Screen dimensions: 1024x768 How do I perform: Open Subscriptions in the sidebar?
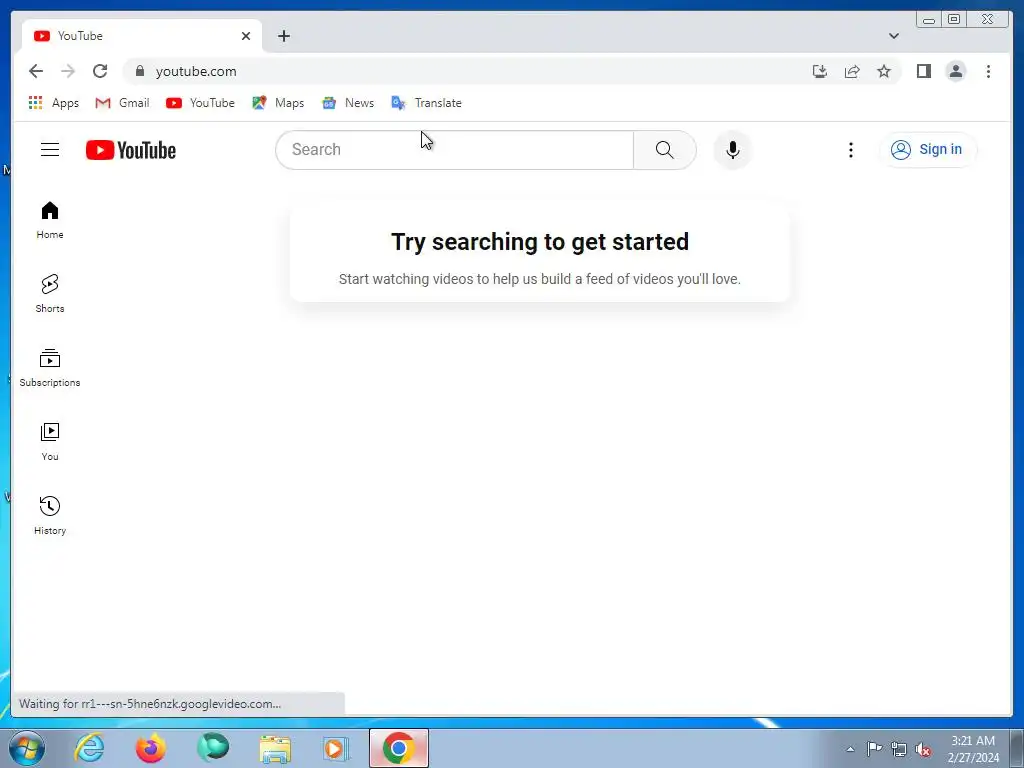click(50, 368)
